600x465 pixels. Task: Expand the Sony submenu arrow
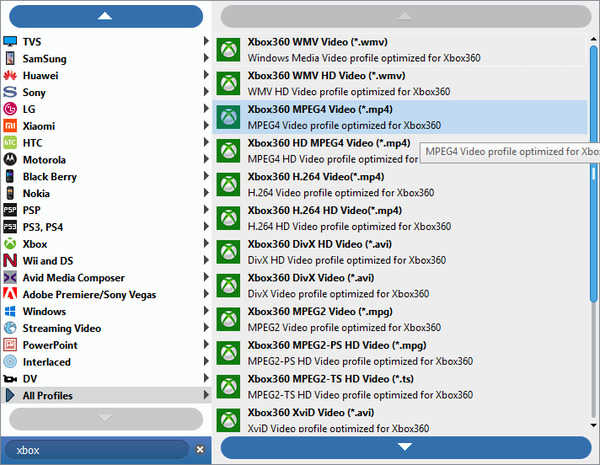coord(206,91)
